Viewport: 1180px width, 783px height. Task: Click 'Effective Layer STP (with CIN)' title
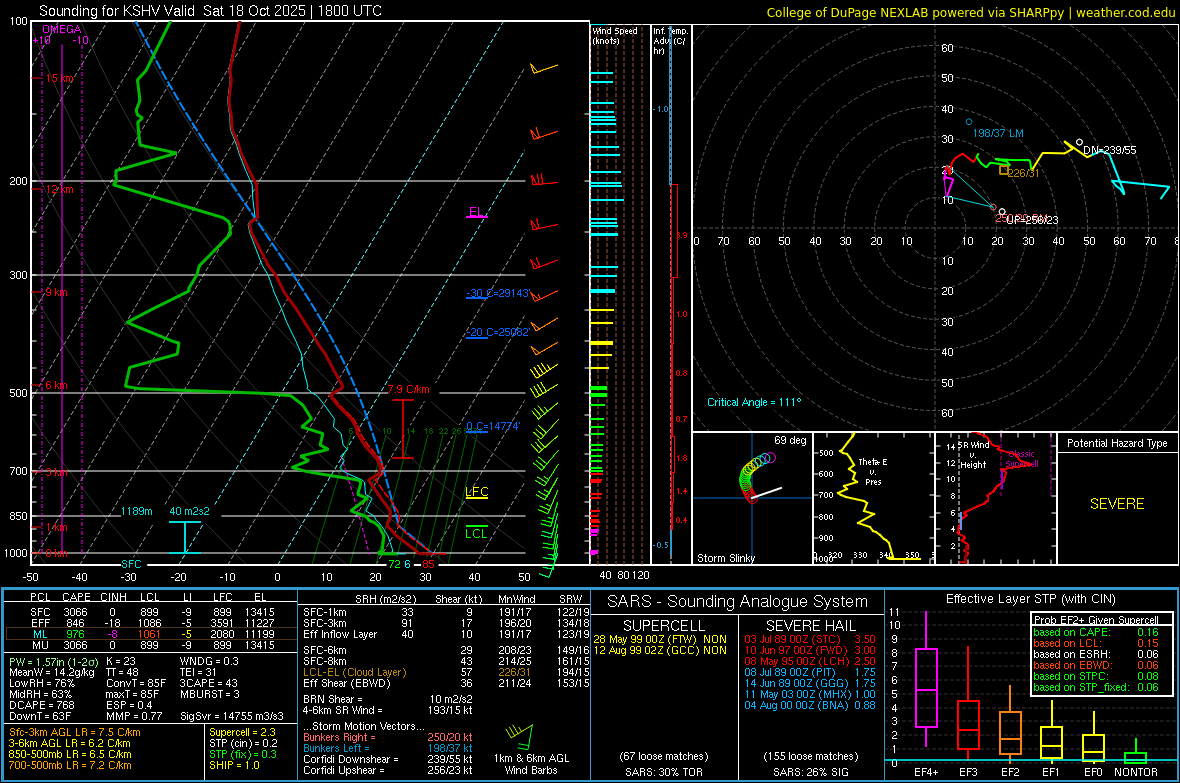point(1030,599)
